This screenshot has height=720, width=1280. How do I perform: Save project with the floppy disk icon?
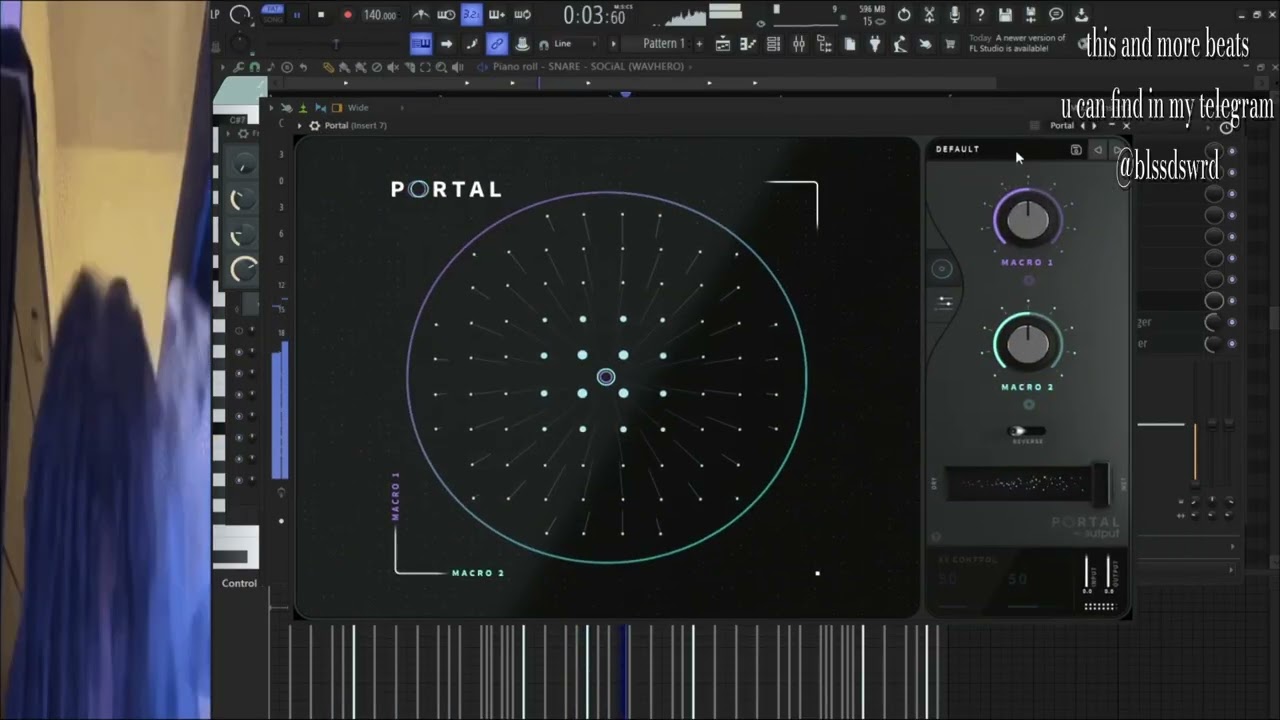tap(1005, 15)
